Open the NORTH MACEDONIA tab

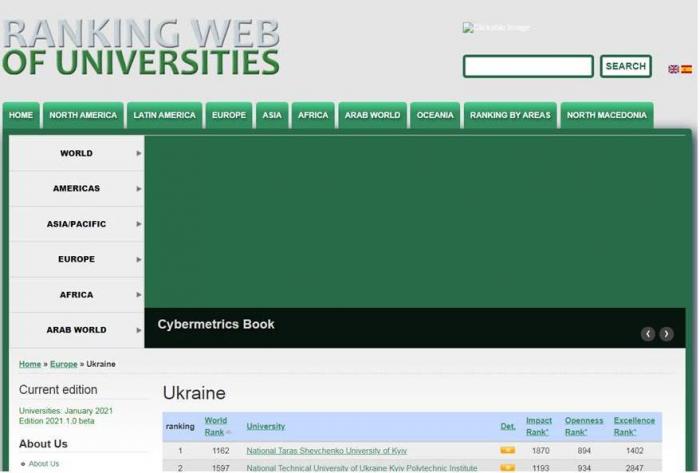[x=607, y=115]
